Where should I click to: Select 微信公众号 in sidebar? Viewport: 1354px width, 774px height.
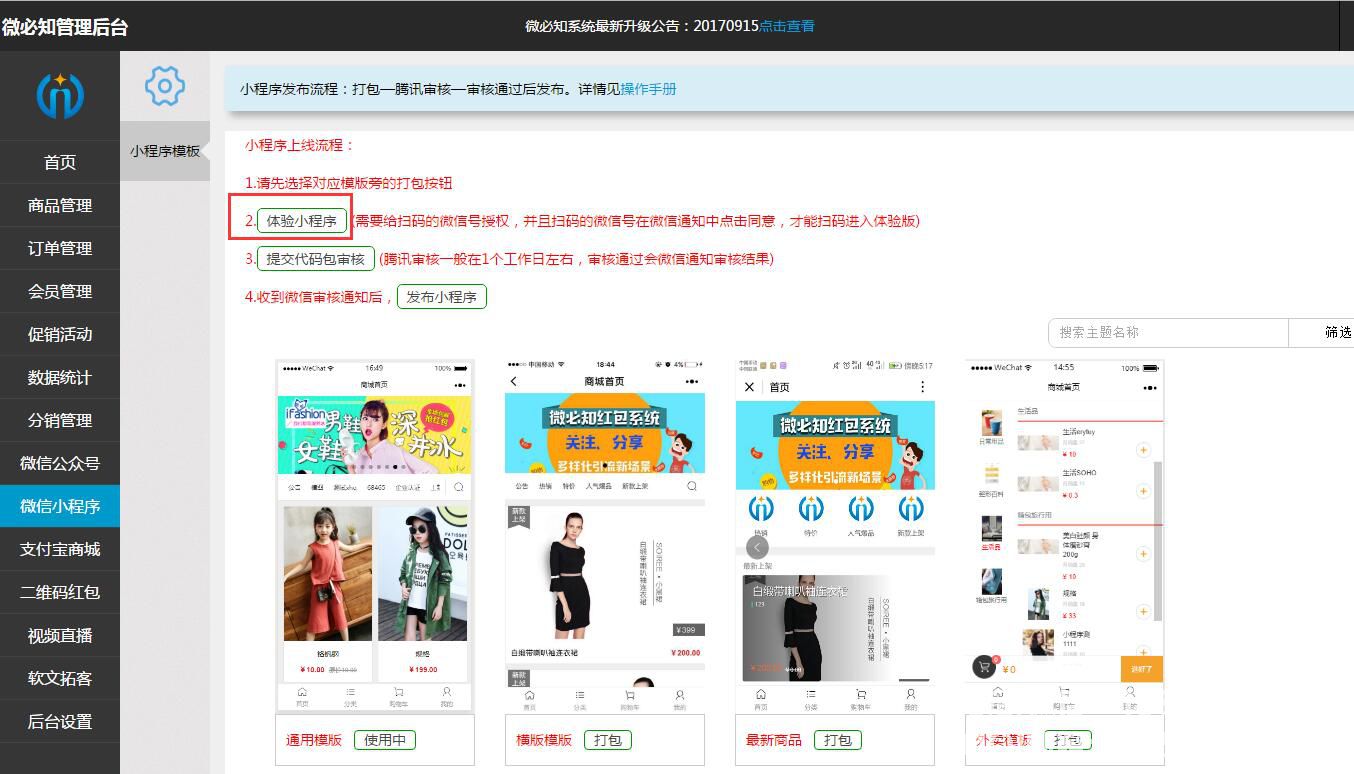coord(60,463)
